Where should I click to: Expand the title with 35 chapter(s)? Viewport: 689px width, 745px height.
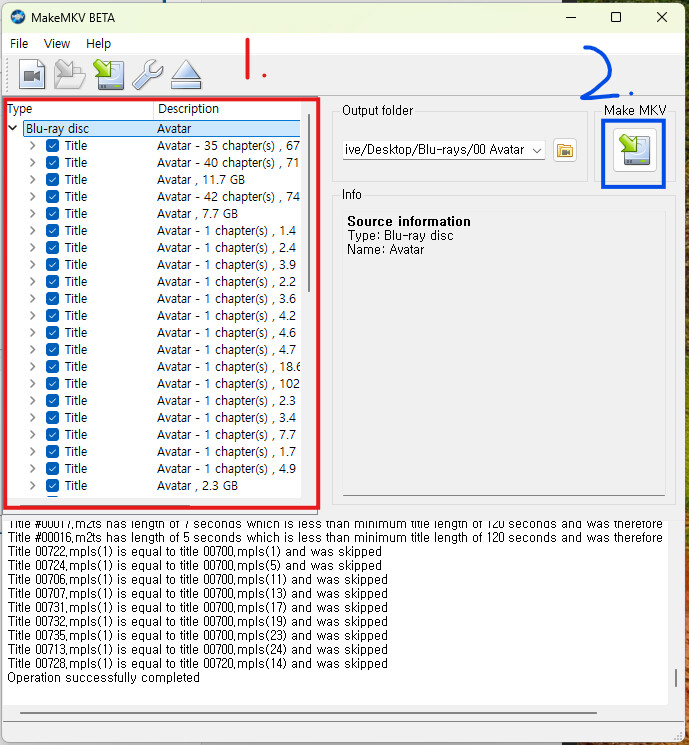click(32, 145)
